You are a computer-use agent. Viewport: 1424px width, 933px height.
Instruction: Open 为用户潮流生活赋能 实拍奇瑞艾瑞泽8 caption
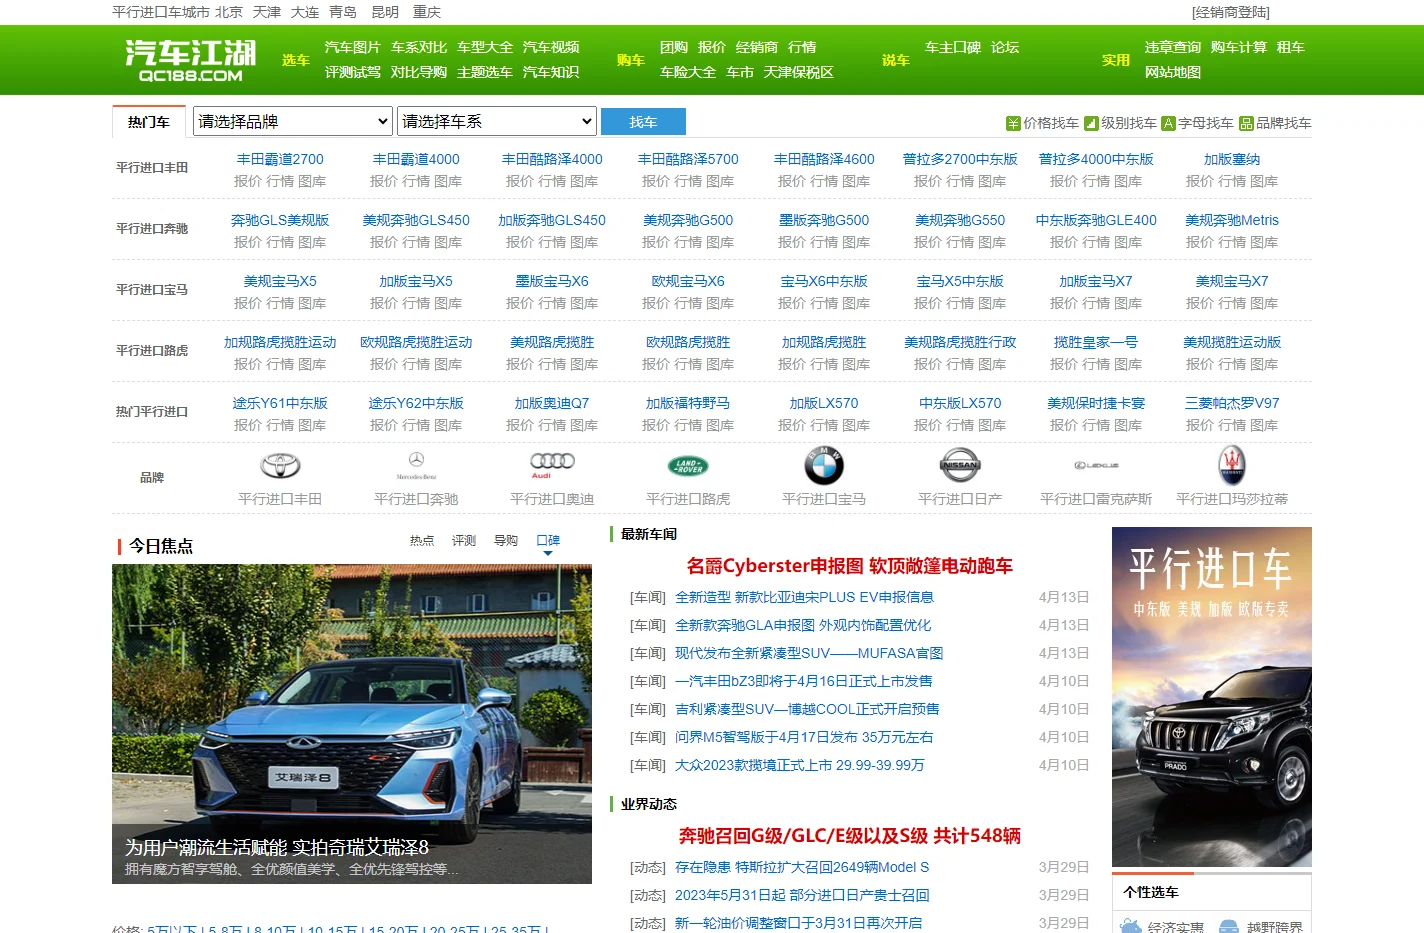pos(277,847)
